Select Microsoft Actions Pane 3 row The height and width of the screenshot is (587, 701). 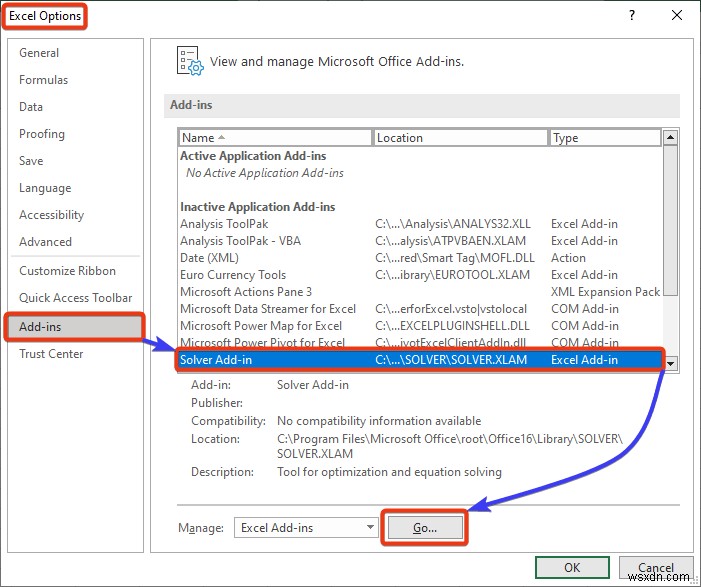point(420,291)
